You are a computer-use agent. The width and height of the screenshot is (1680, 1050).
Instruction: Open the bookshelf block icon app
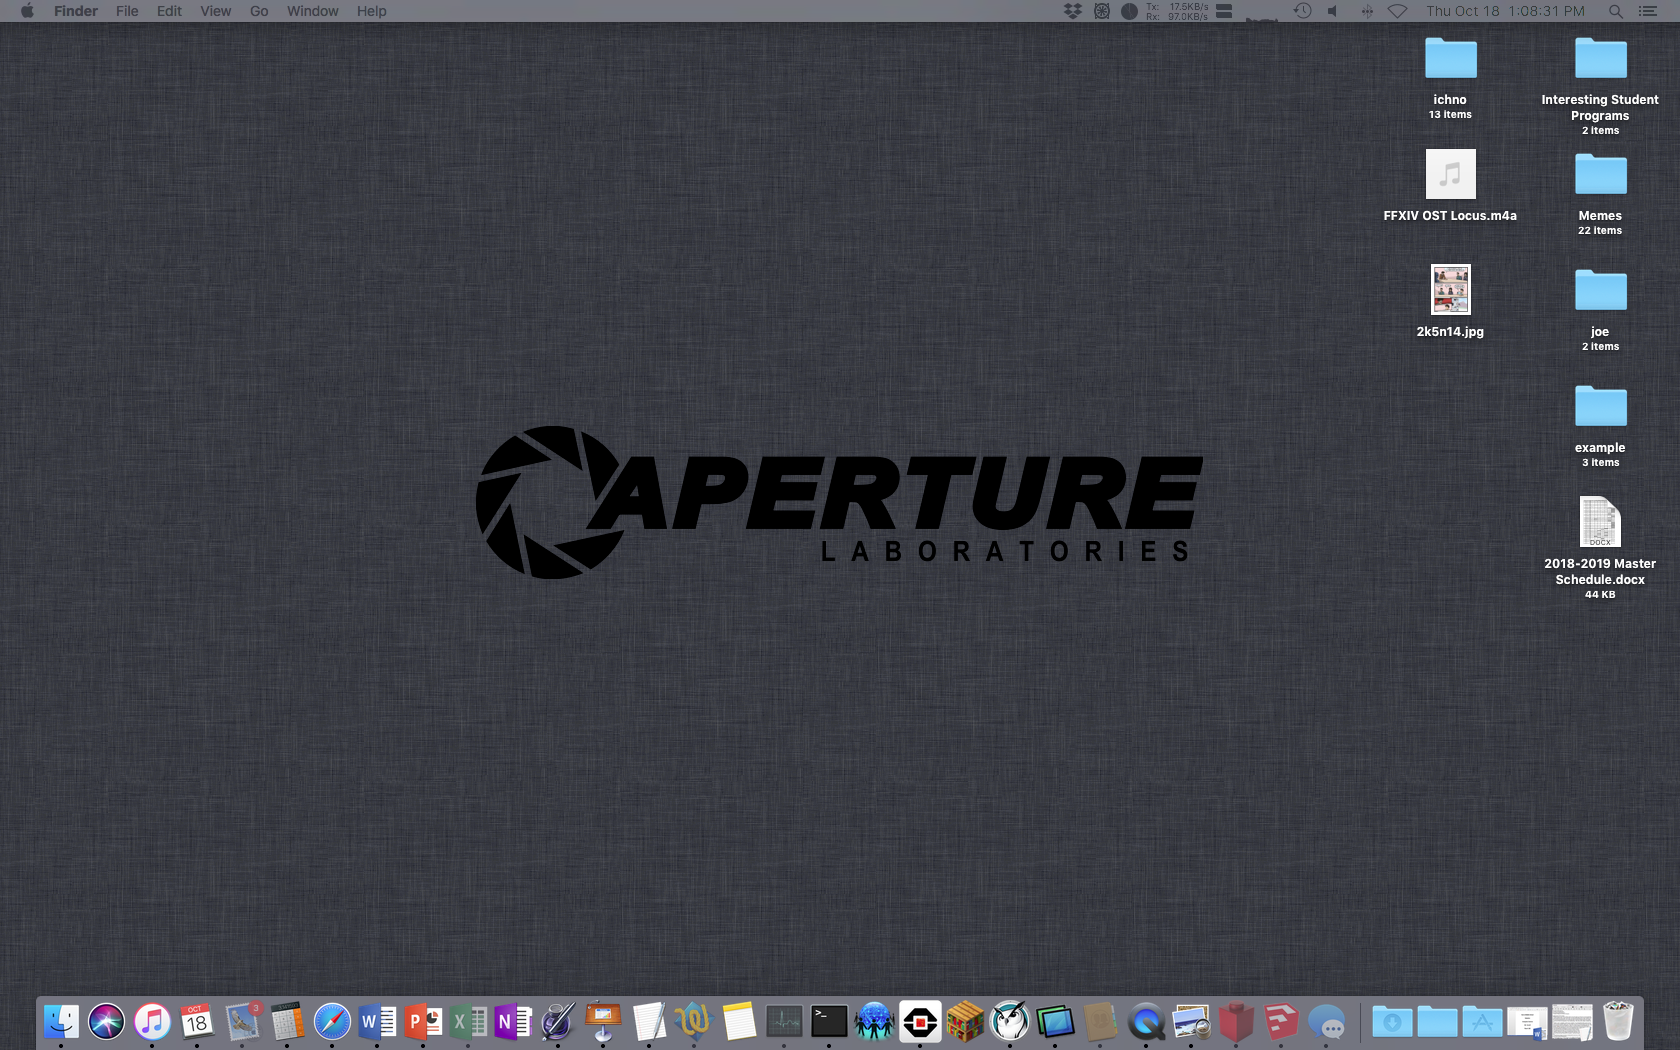[965, 1022]
